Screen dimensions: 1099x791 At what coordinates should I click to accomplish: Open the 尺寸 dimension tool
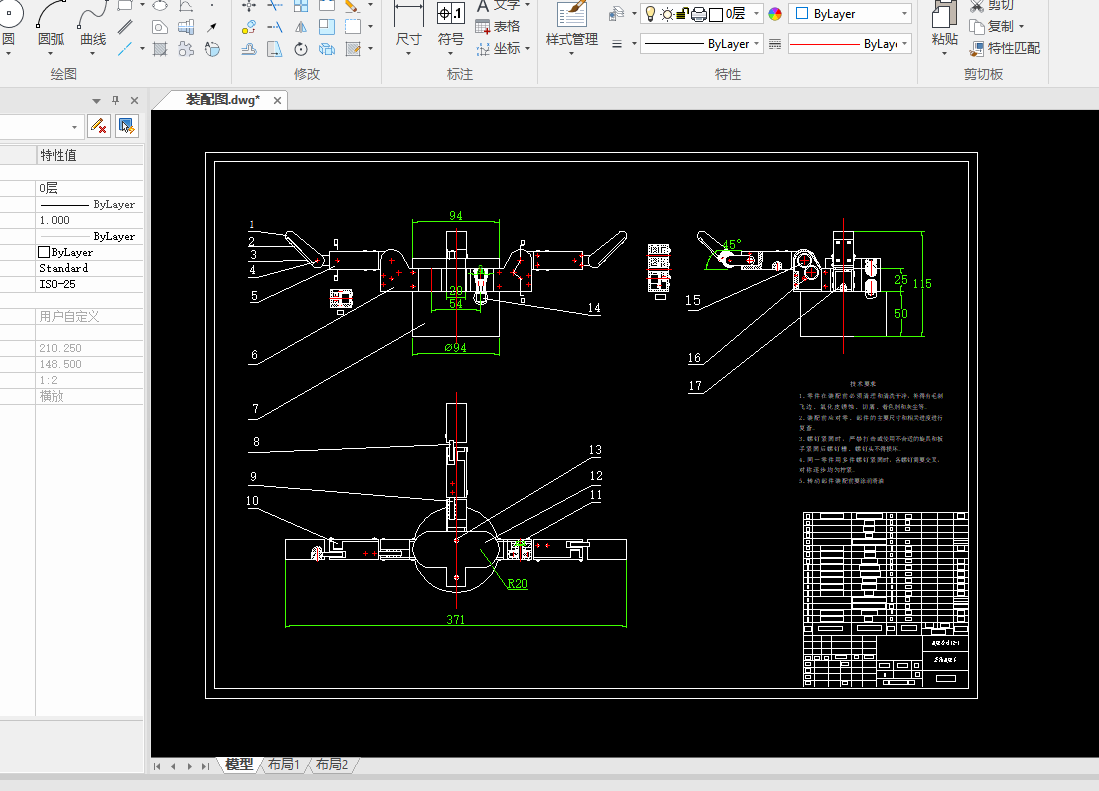coord(408,22)
